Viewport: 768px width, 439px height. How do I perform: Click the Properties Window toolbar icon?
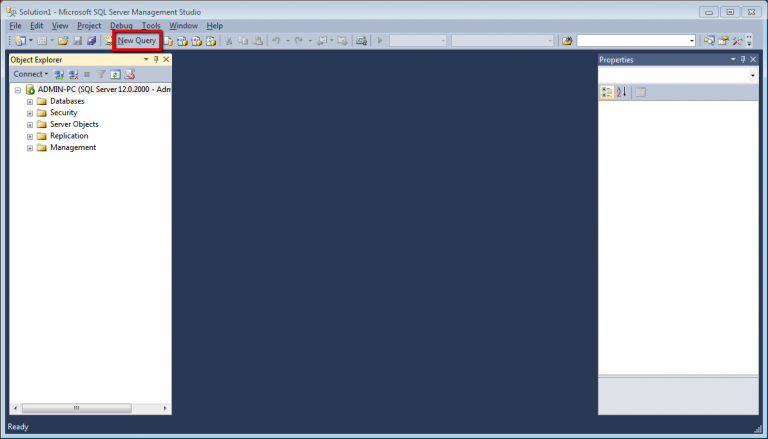click(722, 41)
